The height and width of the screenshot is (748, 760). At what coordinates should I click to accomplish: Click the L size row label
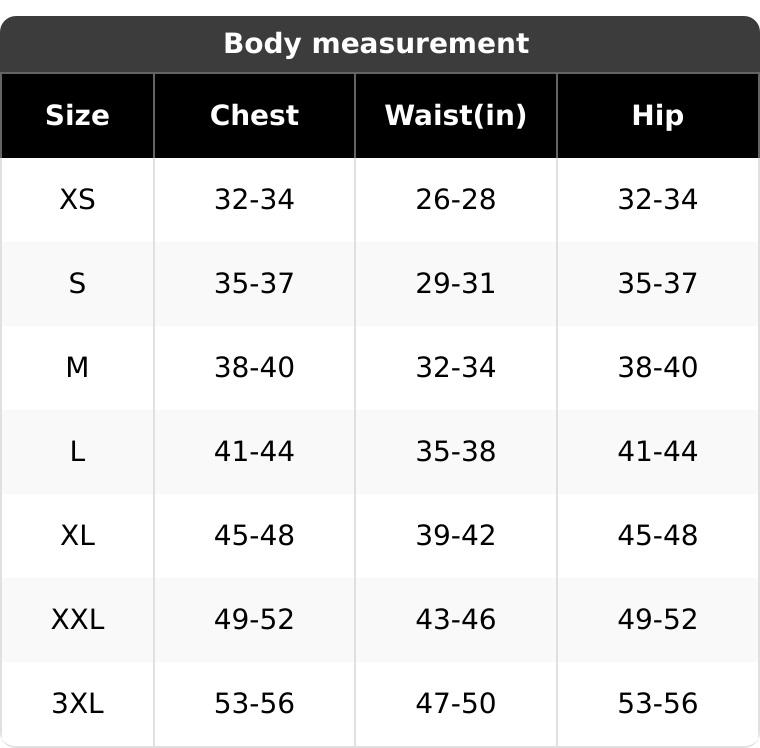point(77,452)
